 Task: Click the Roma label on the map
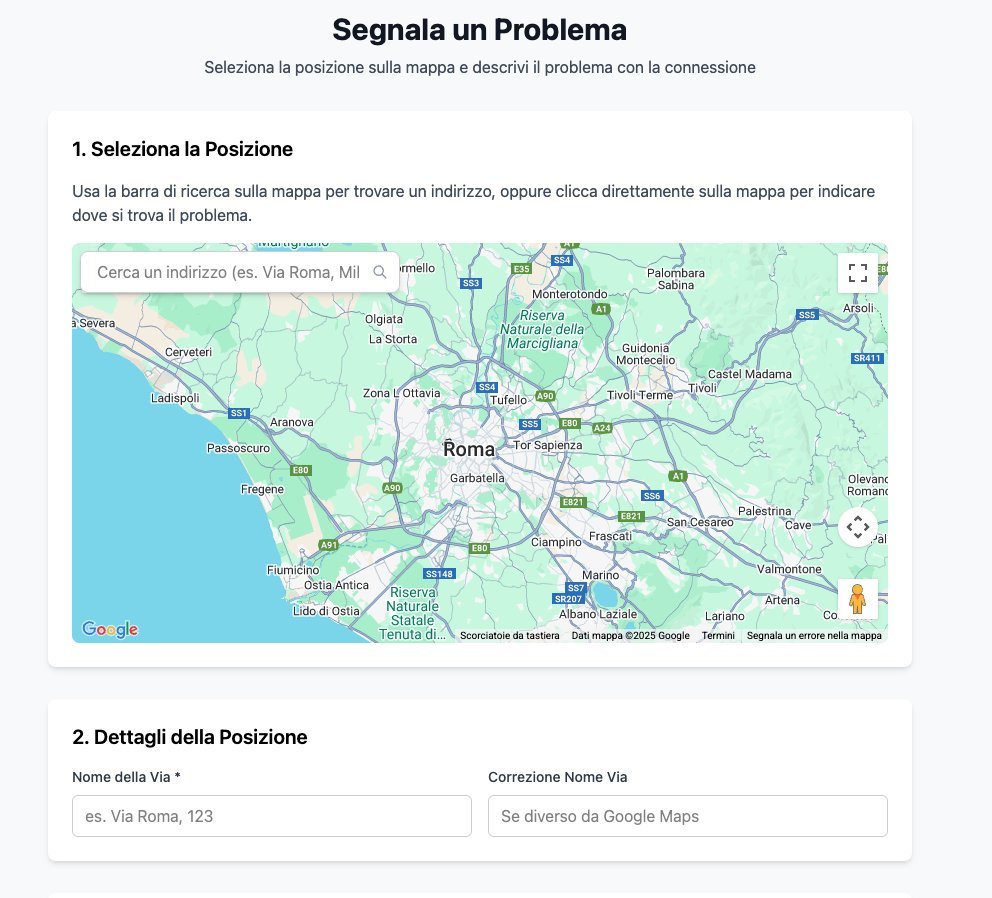469,450
